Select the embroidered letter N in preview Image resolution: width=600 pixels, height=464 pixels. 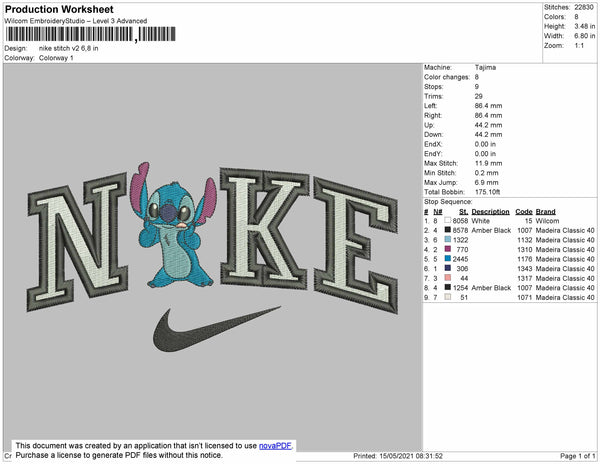pos(77,242)
